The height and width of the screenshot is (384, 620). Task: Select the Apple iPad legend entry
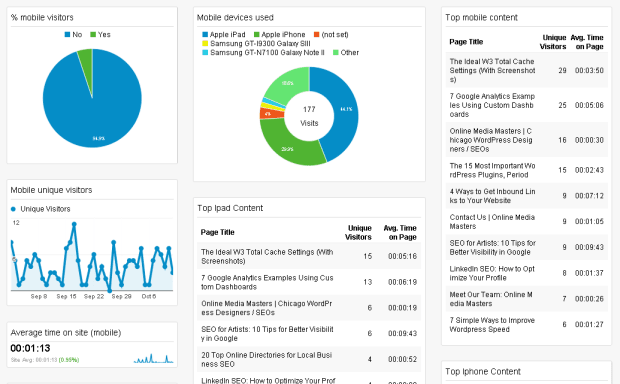coord(224,35)
